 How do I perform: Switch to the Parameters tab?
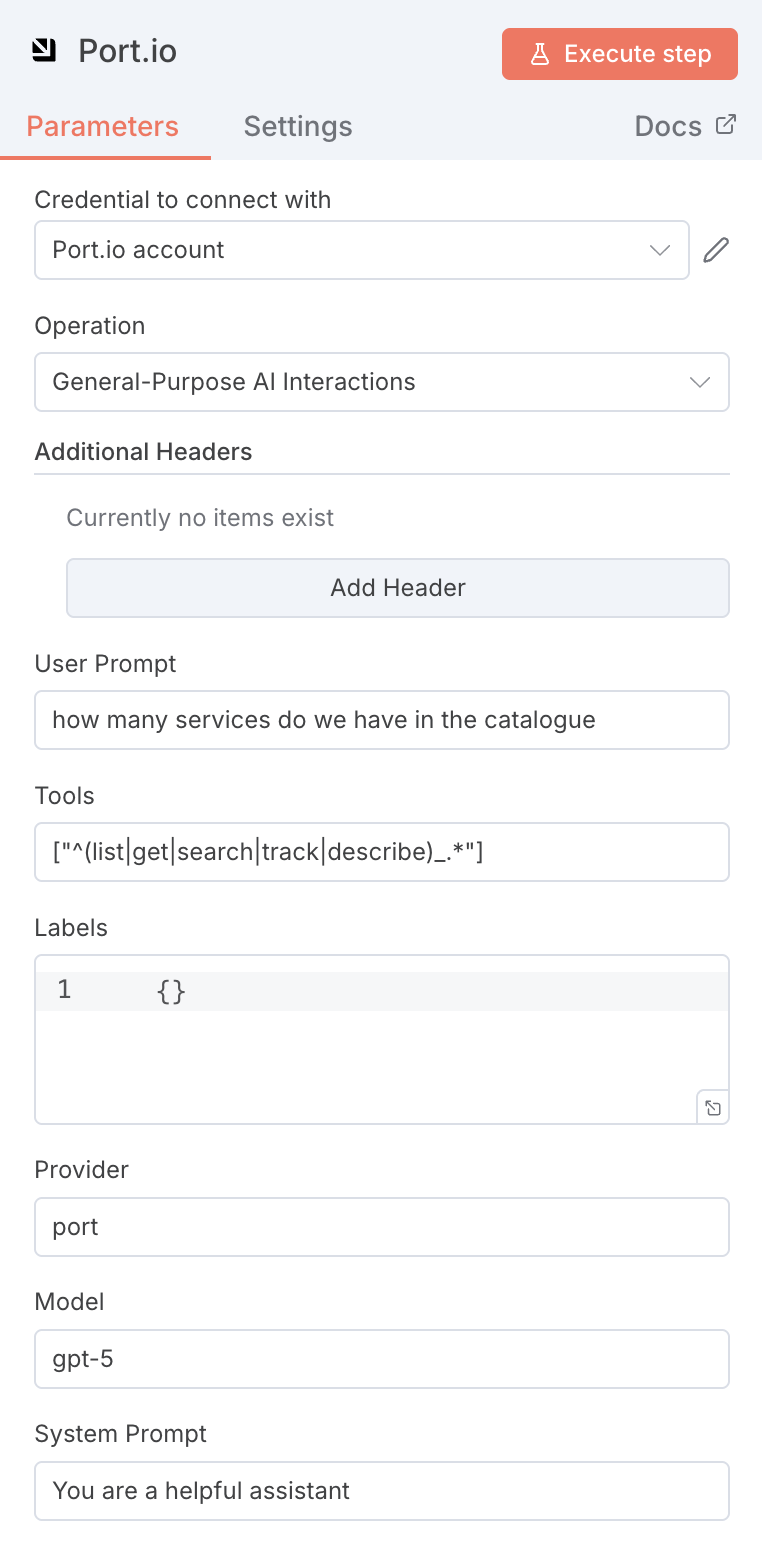[102, 127]
